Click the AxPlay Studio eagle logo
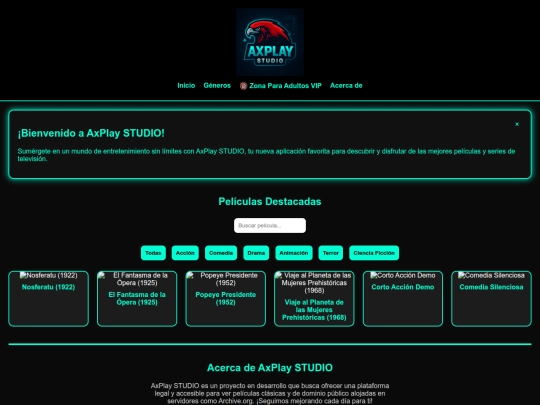The image size is (540, 405). pos(270,42)
